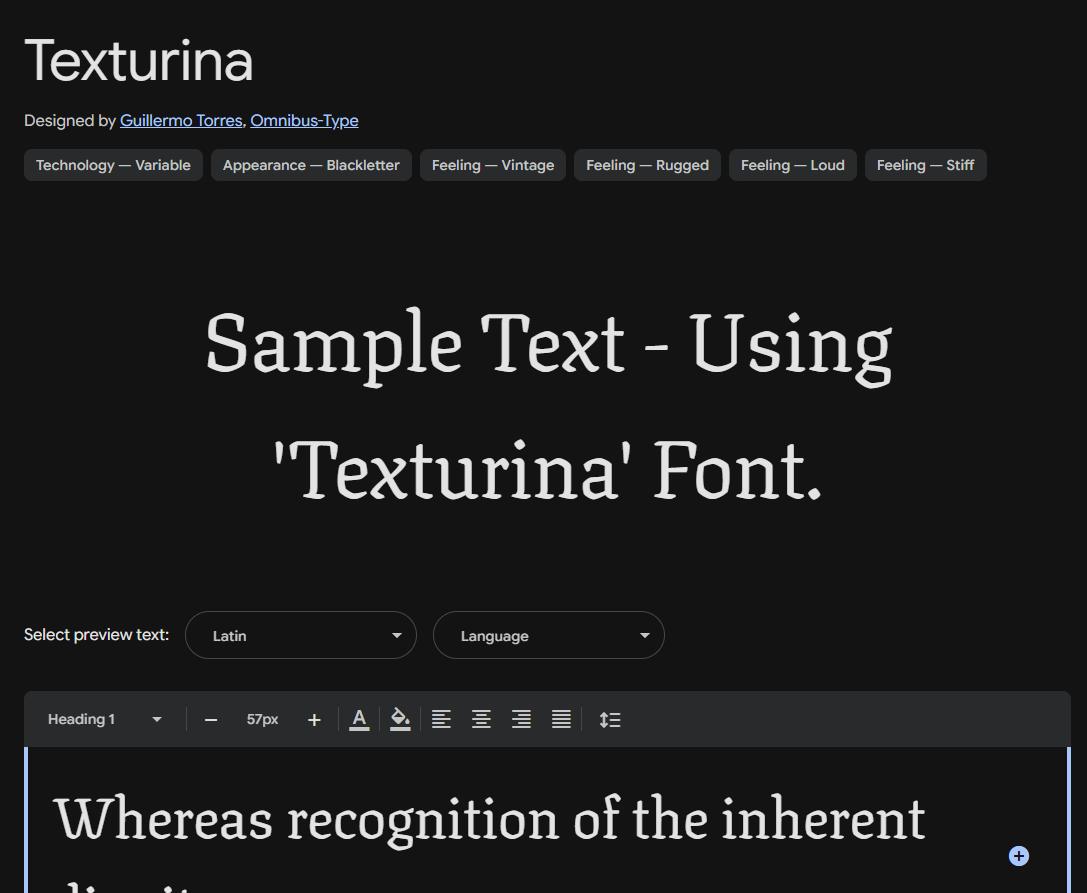Increase font size with plus icon
The height and width of the screenshot is (893, 1087).
click(x=314, y=720)
